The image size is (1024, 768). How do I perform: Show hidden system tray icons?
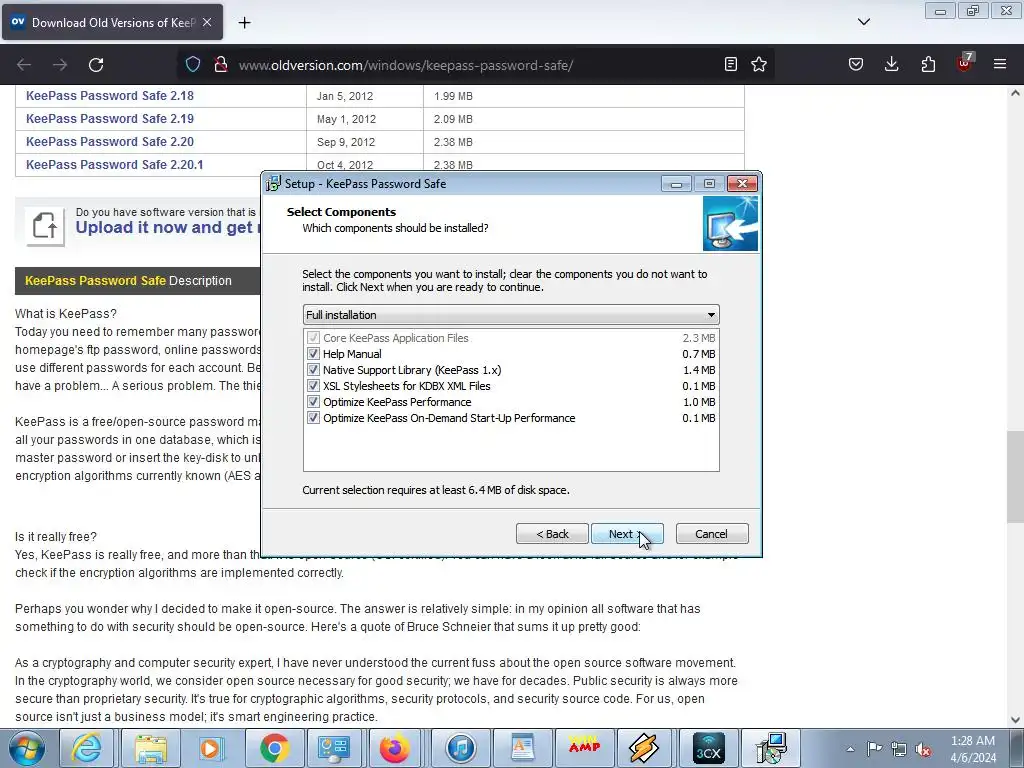850,749
